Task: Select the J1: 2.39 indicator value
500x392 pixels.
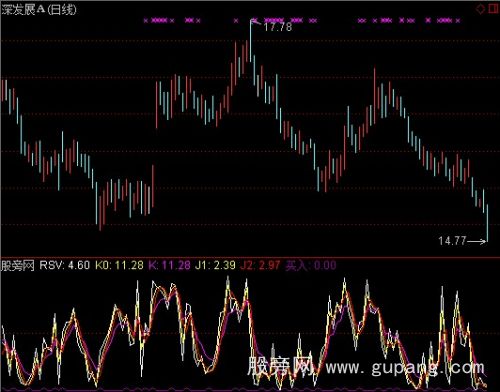Action: (x=215, y=265)
